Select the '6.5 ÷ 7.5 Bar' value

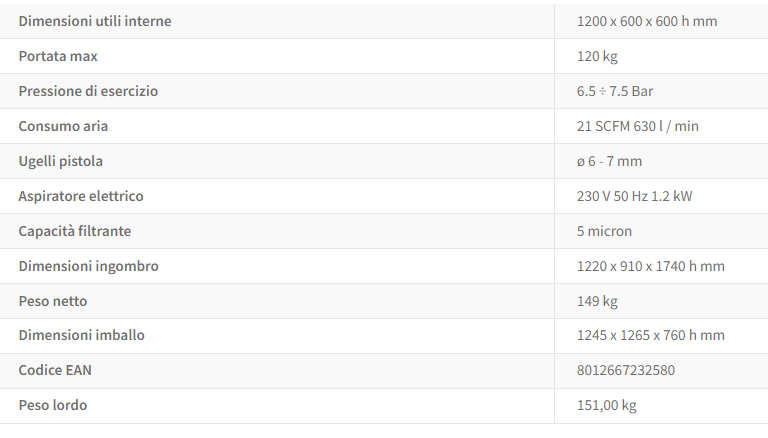click(x=615, y=91)
